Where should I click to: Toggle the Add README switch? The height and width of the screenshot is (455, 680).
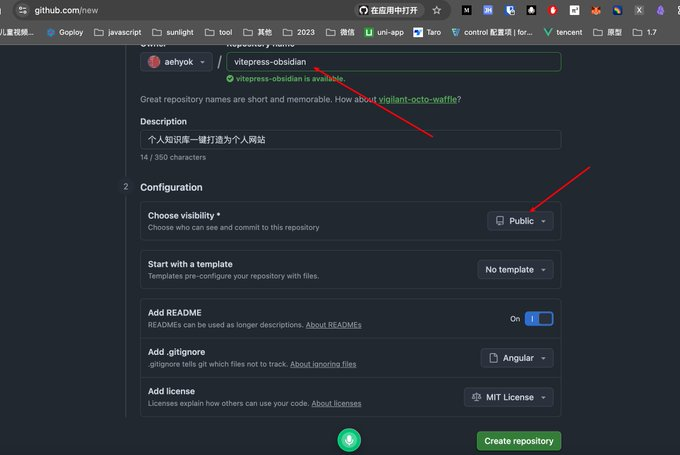coord(538,319)
